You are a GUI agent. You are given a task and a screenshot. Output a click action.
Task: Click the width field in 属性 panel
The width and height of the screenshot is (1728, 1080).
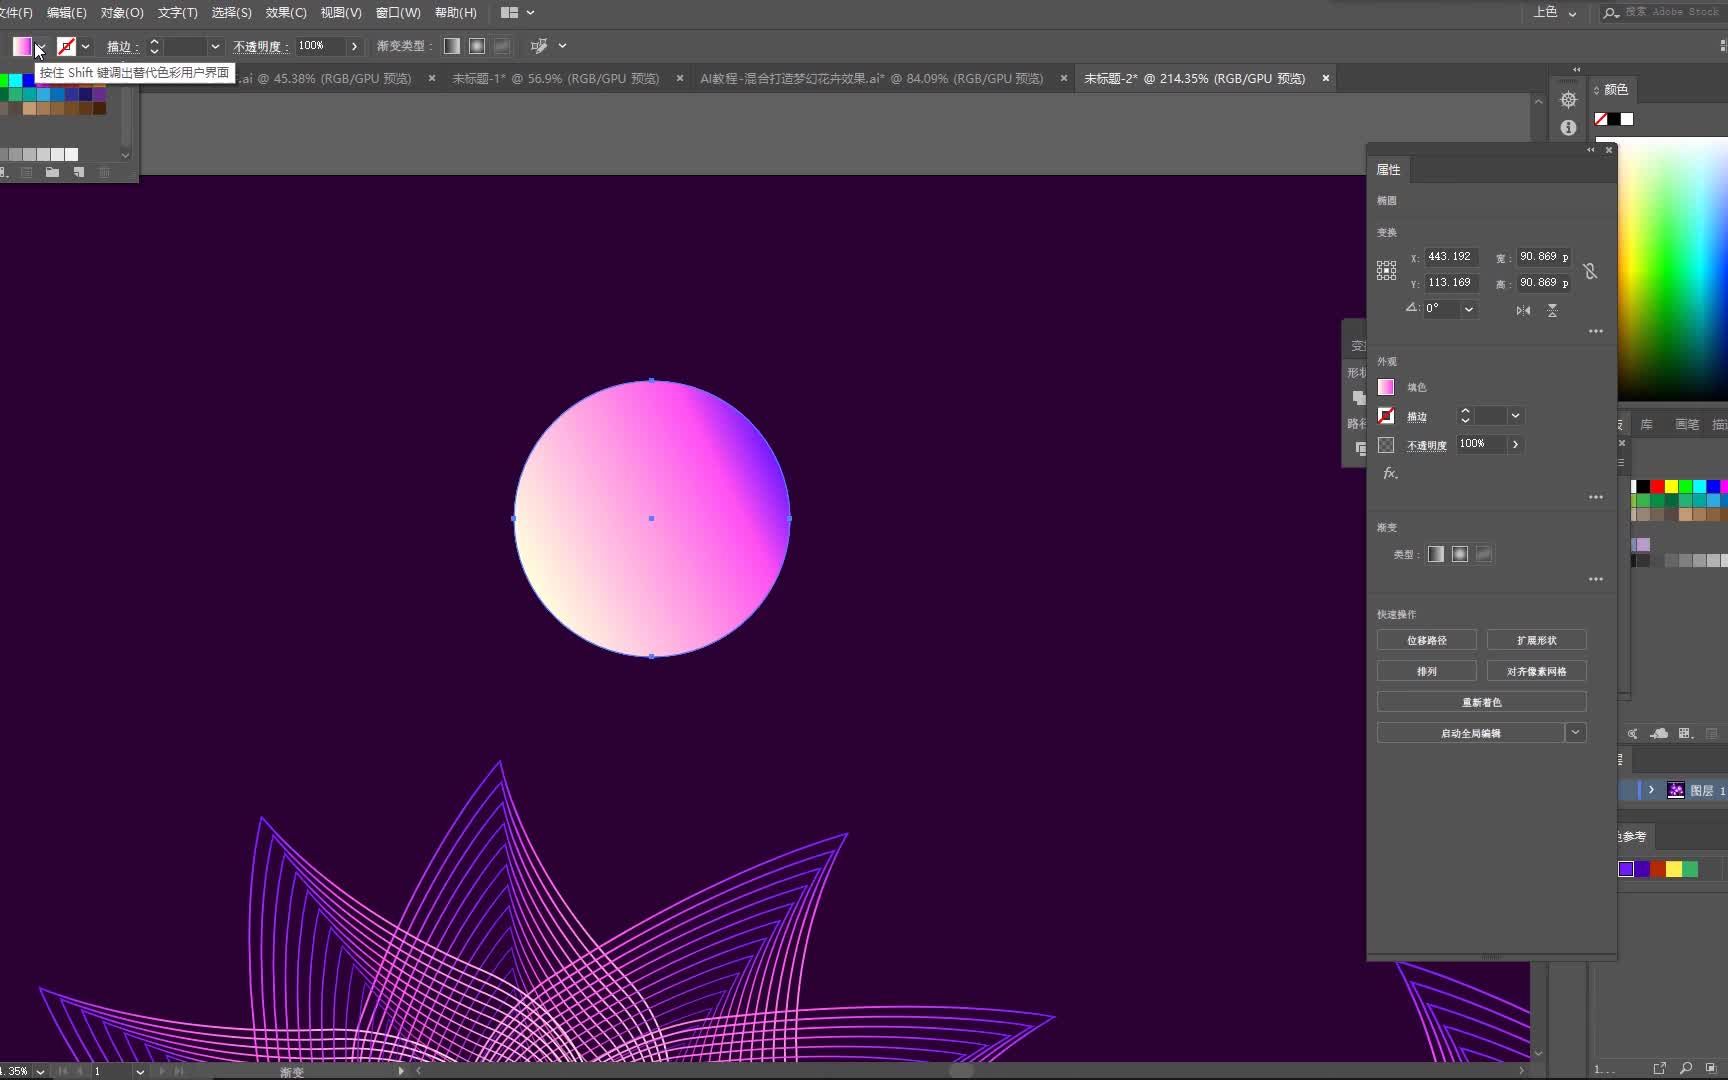click(x=1544, y=257)
